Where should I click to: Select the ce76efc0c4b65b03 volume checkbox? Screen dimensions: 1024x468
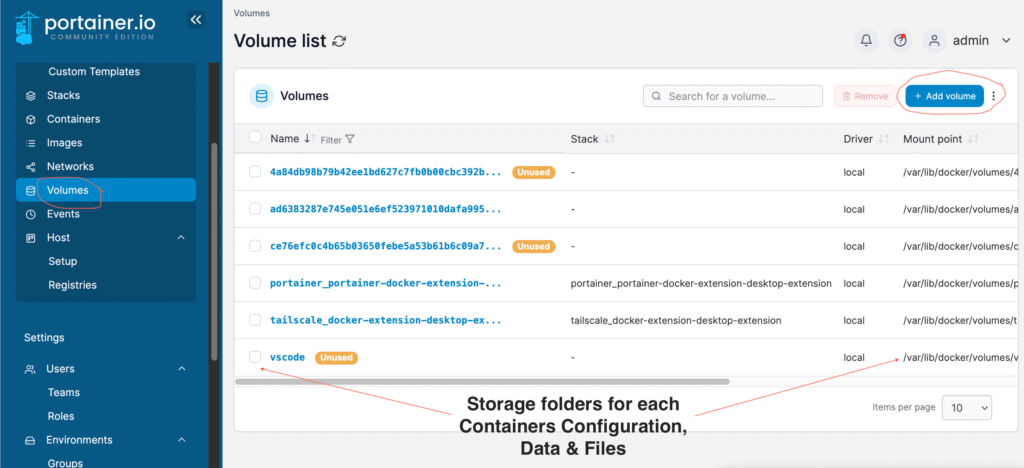[x=255, y=245]
